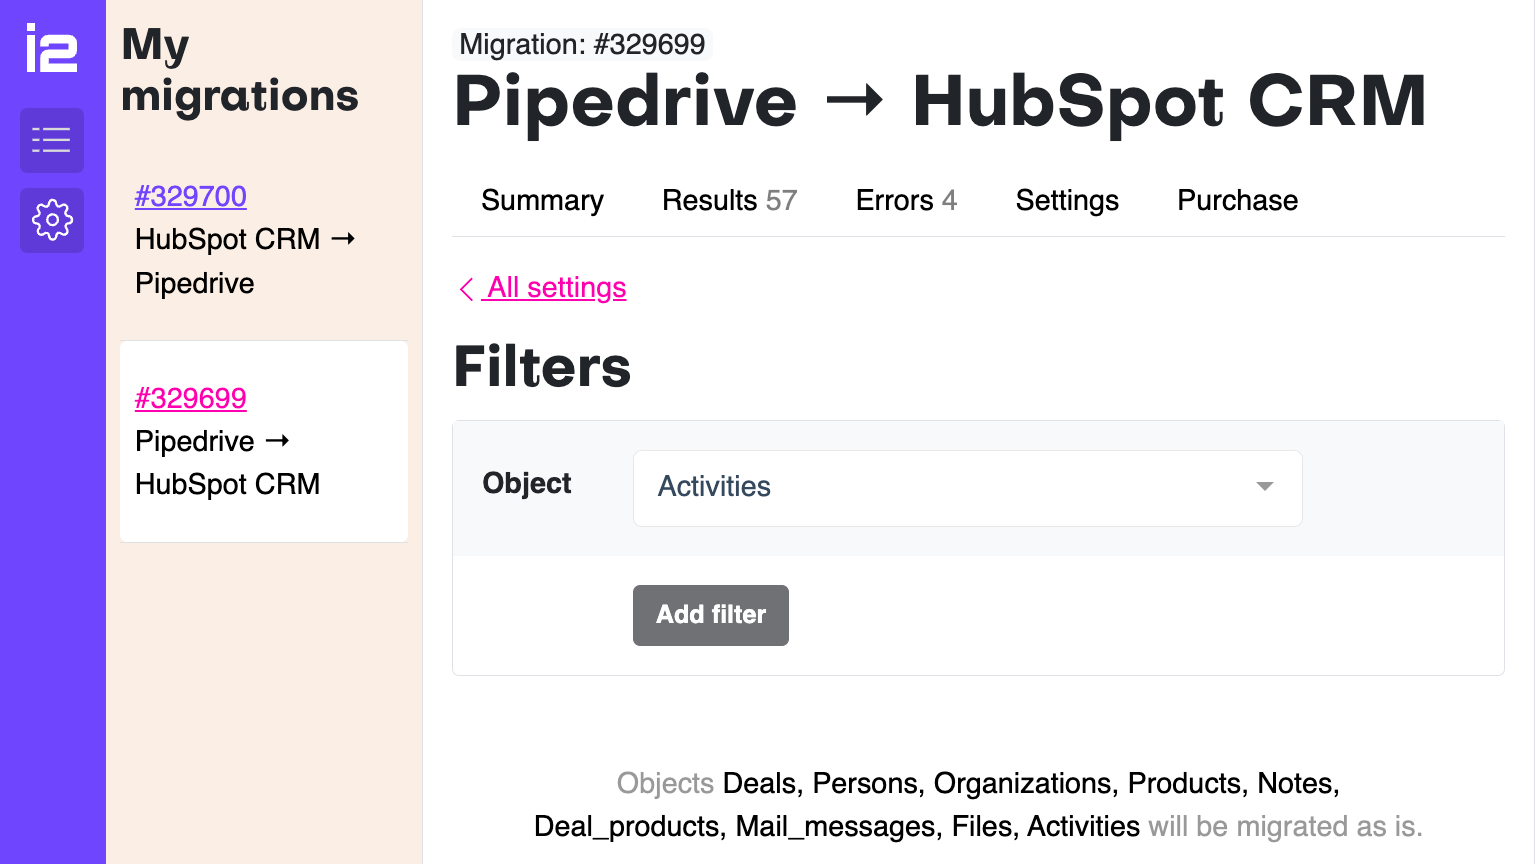Open the Purchase tab

click(1237, 200)
